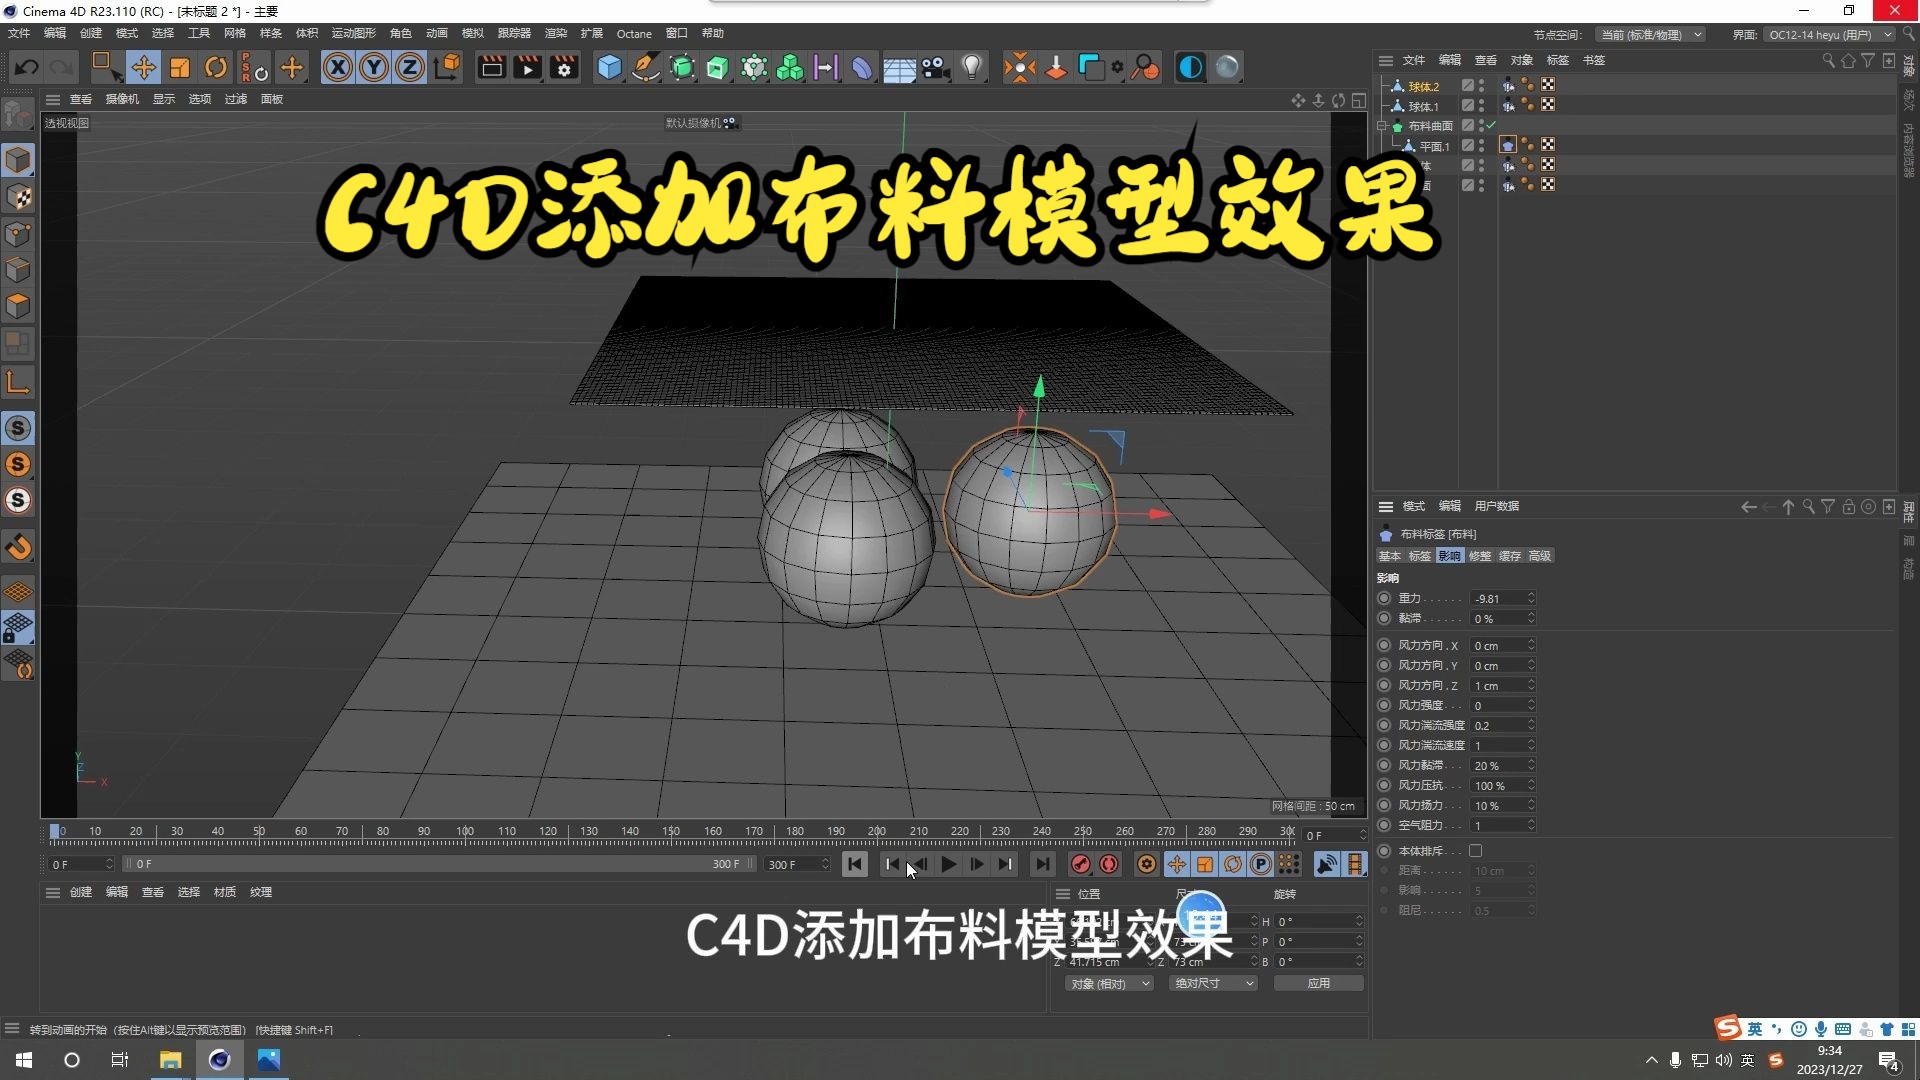Screen dimensions: 1920x1080
Task: Switch to the 修整 tab of the cloth tag
Action: pyautogui.click(x=1481, y=556)
